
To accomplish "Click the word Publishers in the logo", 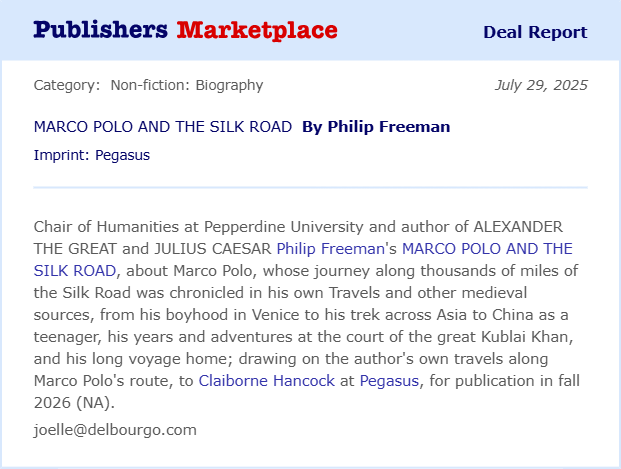I will 101,30.
